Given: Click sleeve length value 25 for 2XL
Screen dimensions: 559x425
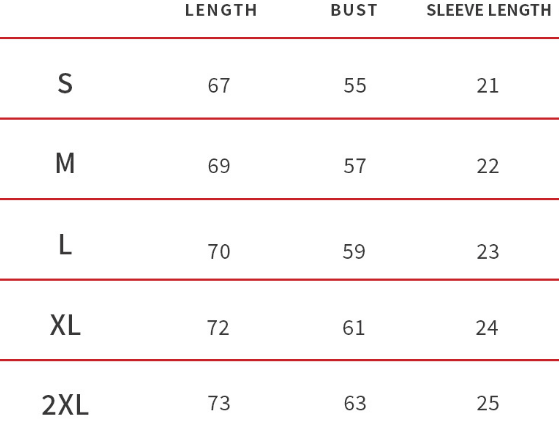Looking at the screenshot, I should [x=488, y=403].
